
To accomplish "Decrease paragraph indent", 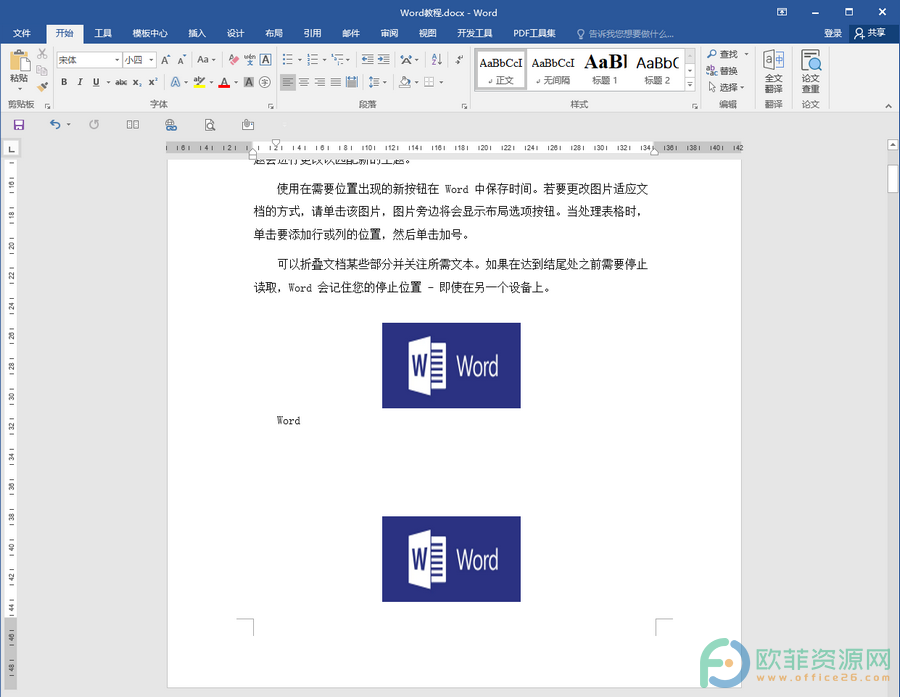I will (x=367, y=60).
